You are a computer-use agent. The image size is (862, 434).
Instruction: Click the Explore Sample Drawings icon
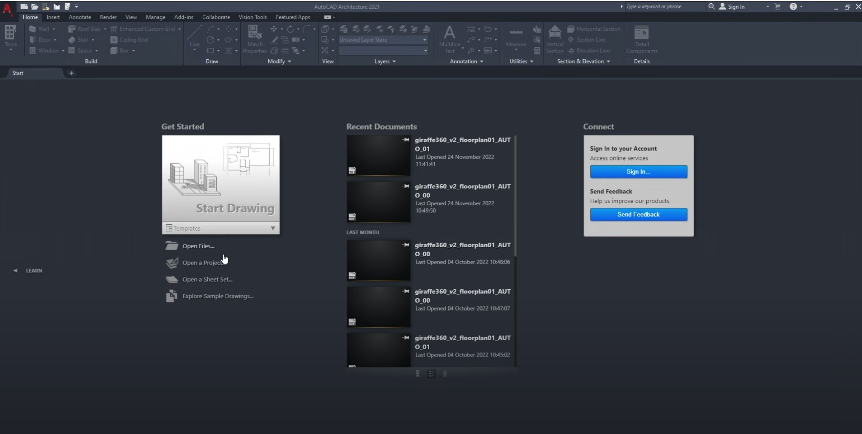coord(172,296)
